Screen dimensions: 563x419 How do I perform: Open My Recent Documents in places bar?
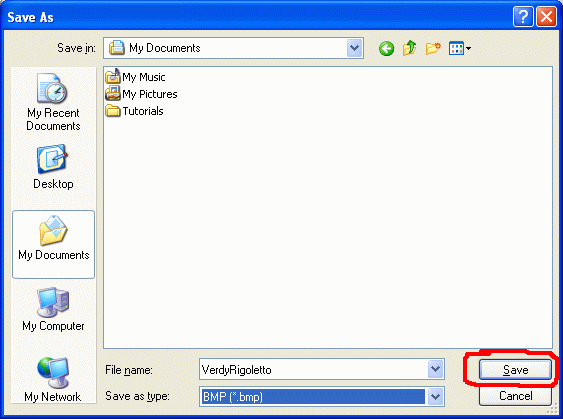click(53, 102)
